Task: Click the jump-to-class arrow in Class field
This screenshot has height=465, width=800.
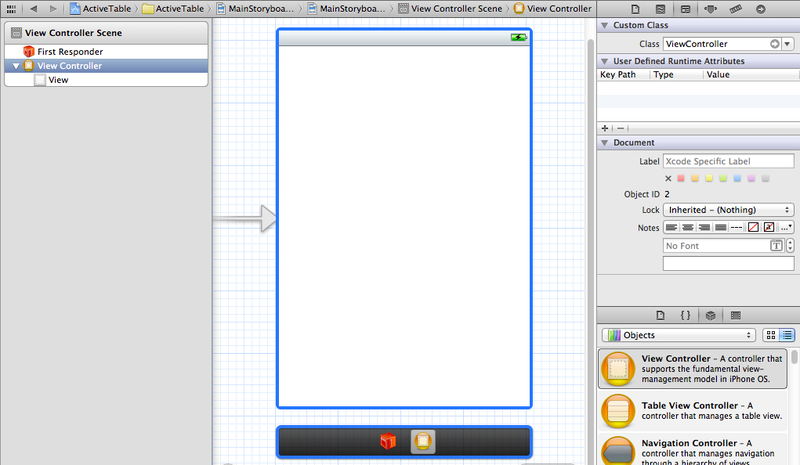Action: (x=774, y=44)
